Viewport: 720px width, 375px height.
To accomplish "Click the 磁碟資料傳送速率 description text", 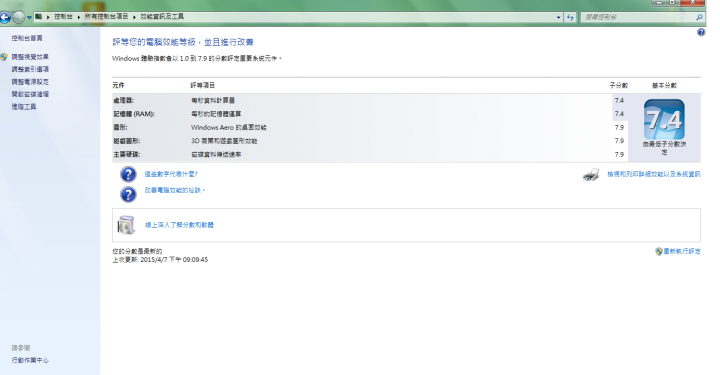I will 216,155.
